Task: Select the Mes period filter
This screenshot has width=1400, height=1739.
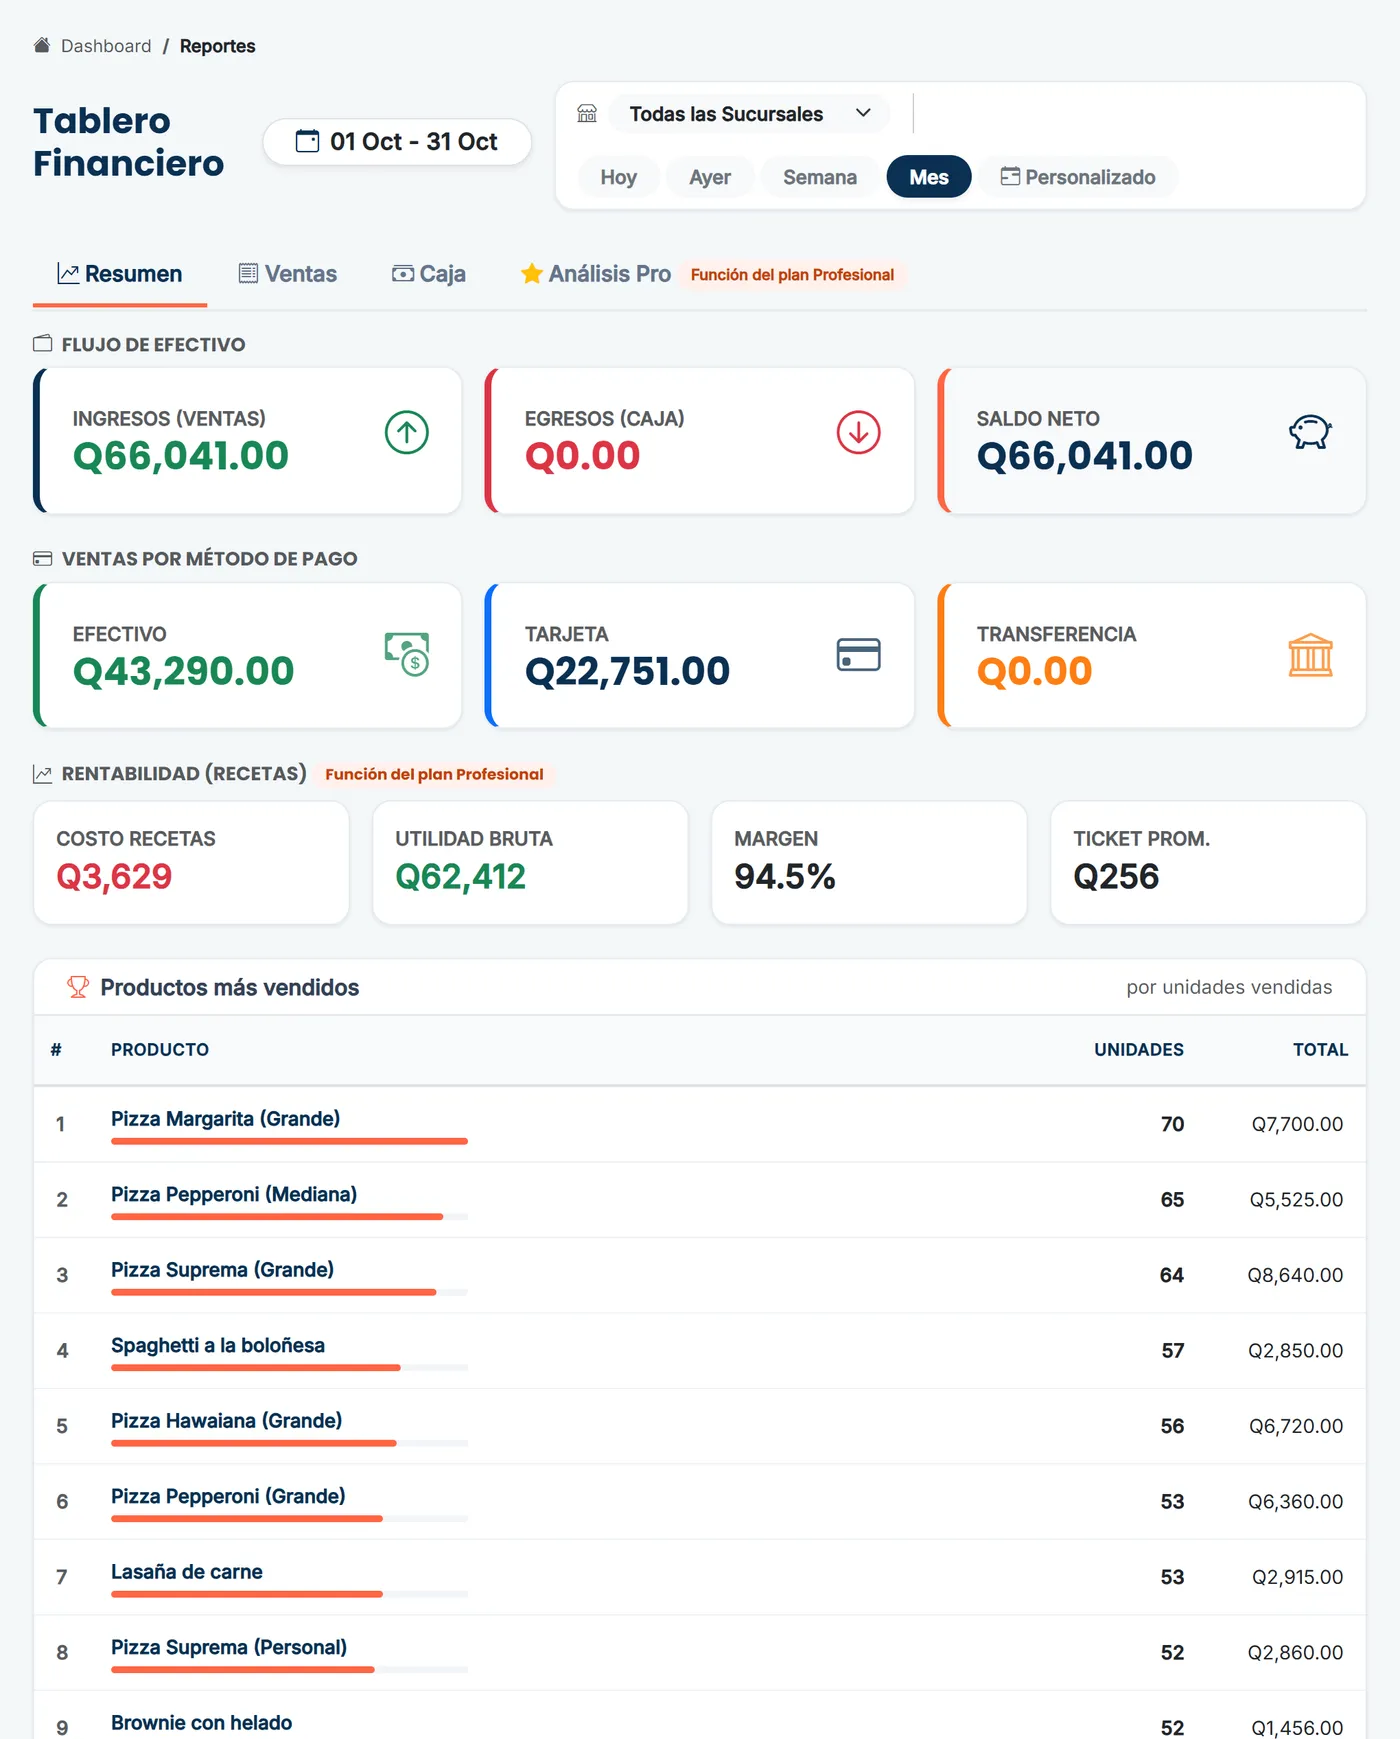Action: 929,177
